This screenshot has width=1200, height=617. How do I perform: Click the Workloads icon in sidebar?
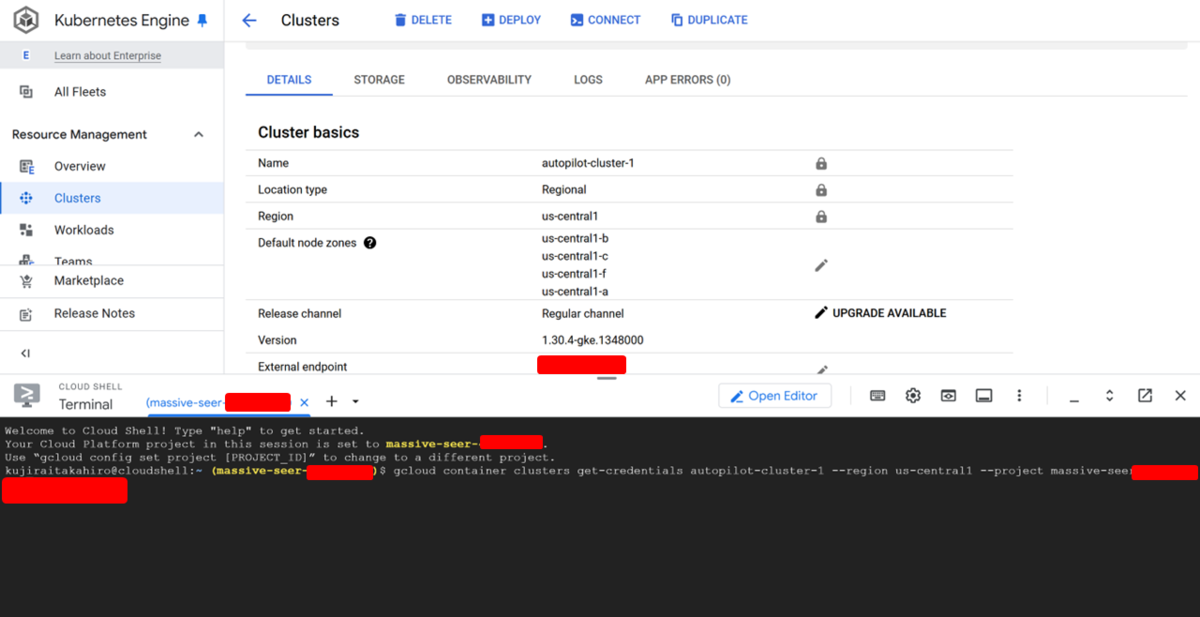pos(27,230)
